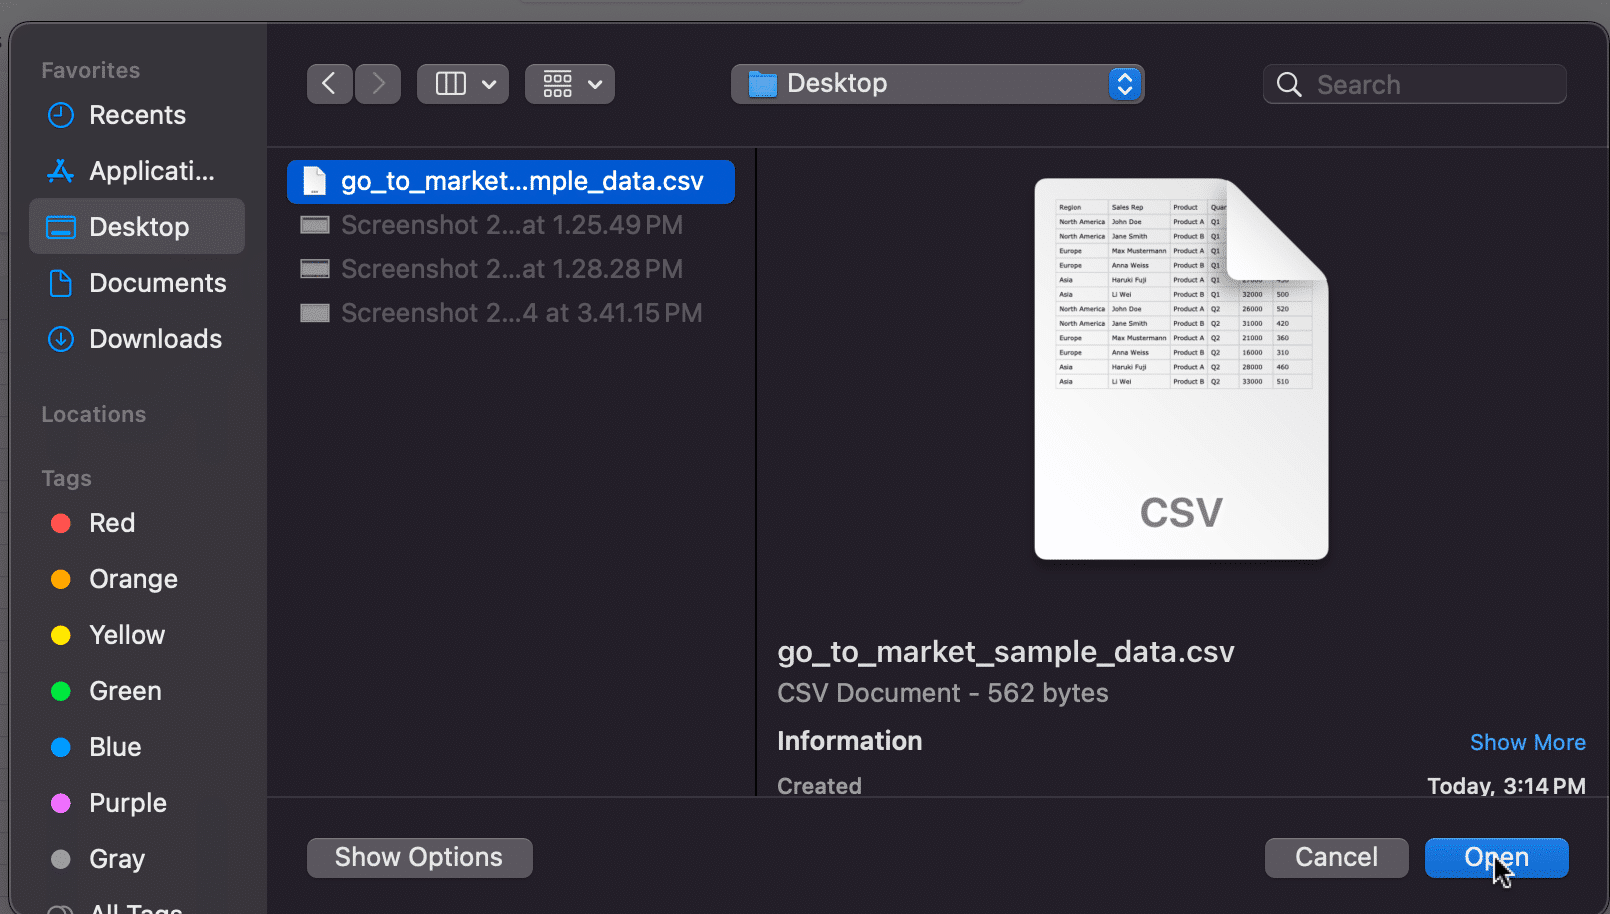Open the Desktop location popup menu
This screenshot has height=914, width=1610.
(937, 84)
